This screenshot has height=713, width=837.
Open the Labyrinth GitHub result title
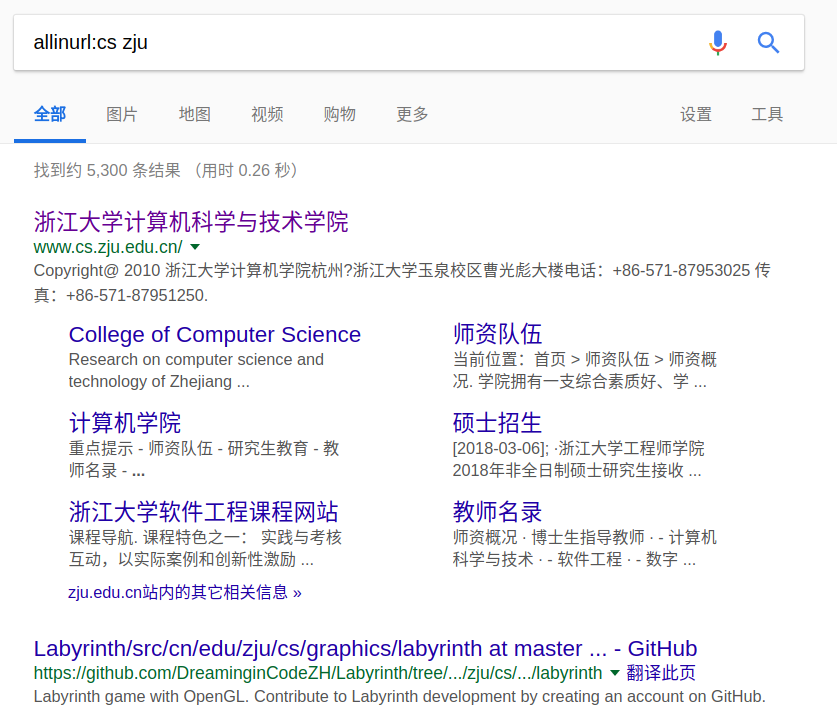tap(365, 649)
